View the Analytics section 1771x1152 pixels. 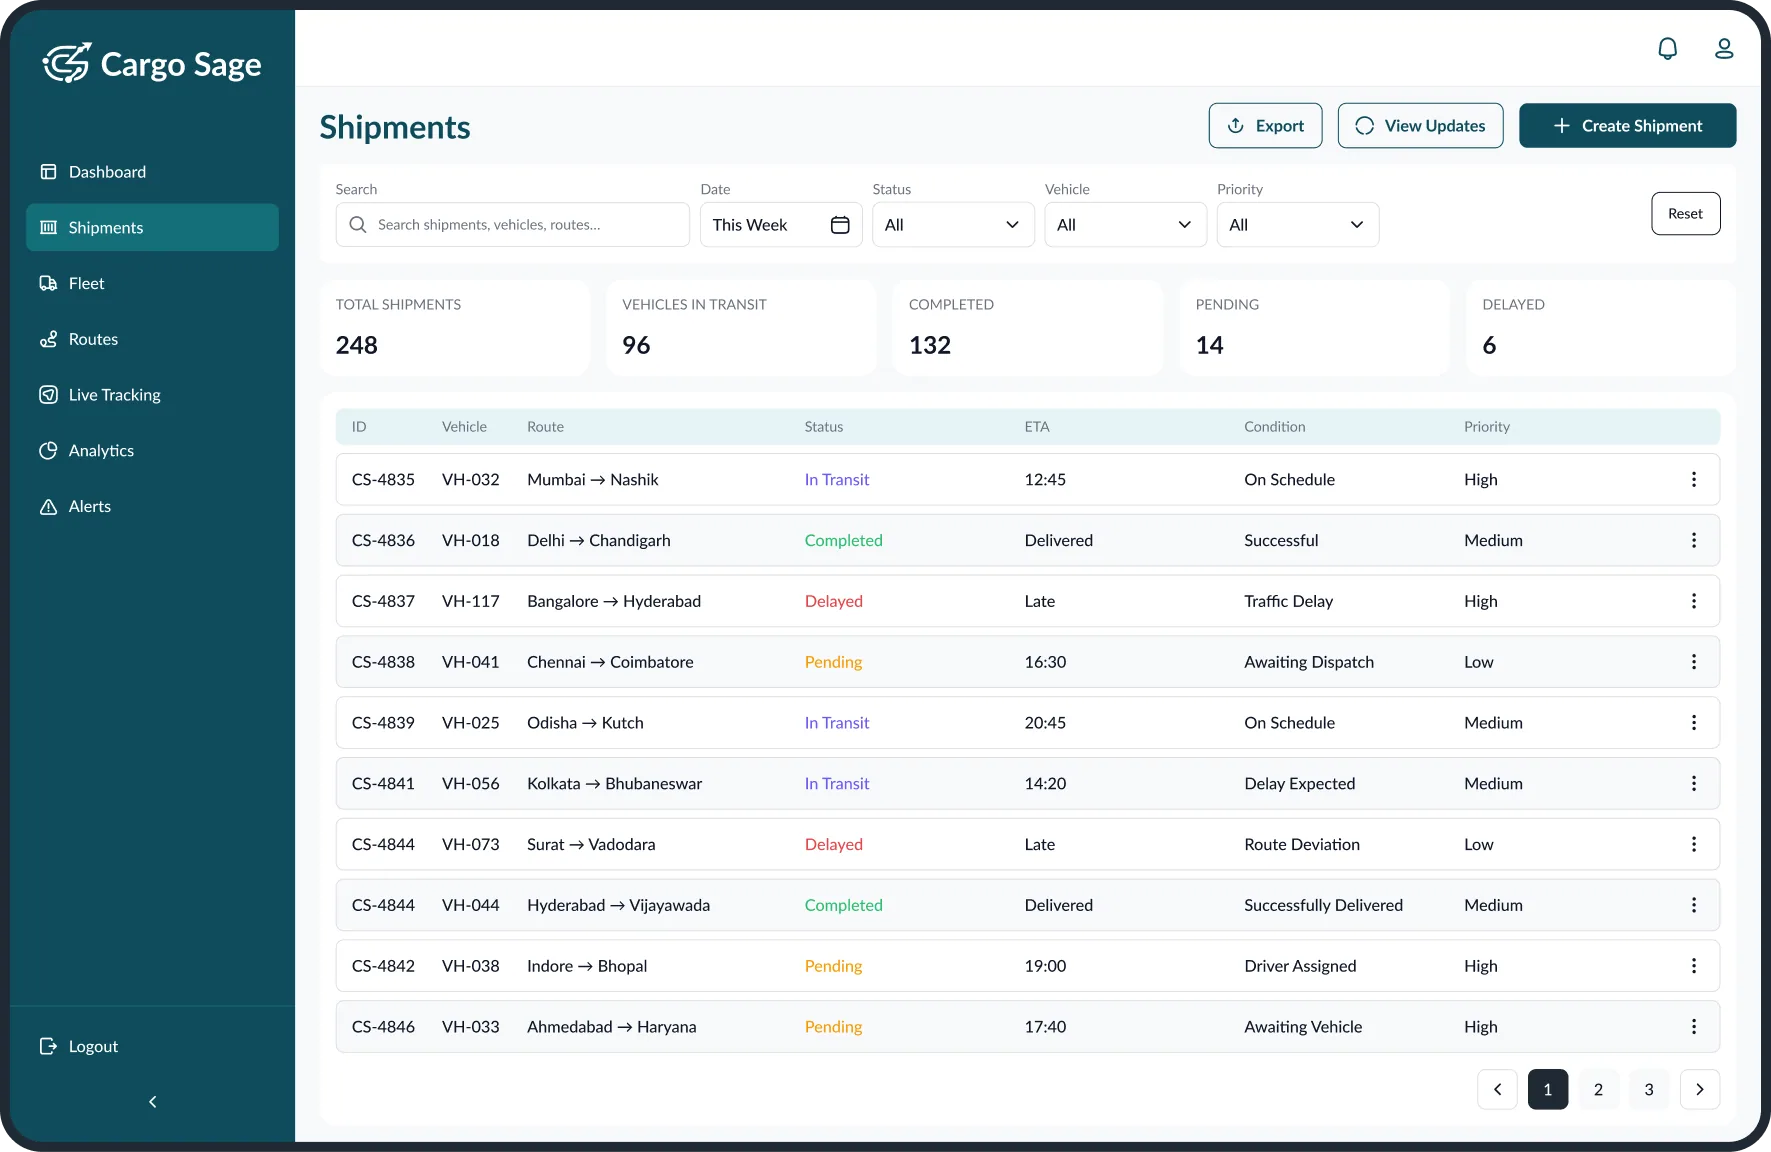point(100,450)
